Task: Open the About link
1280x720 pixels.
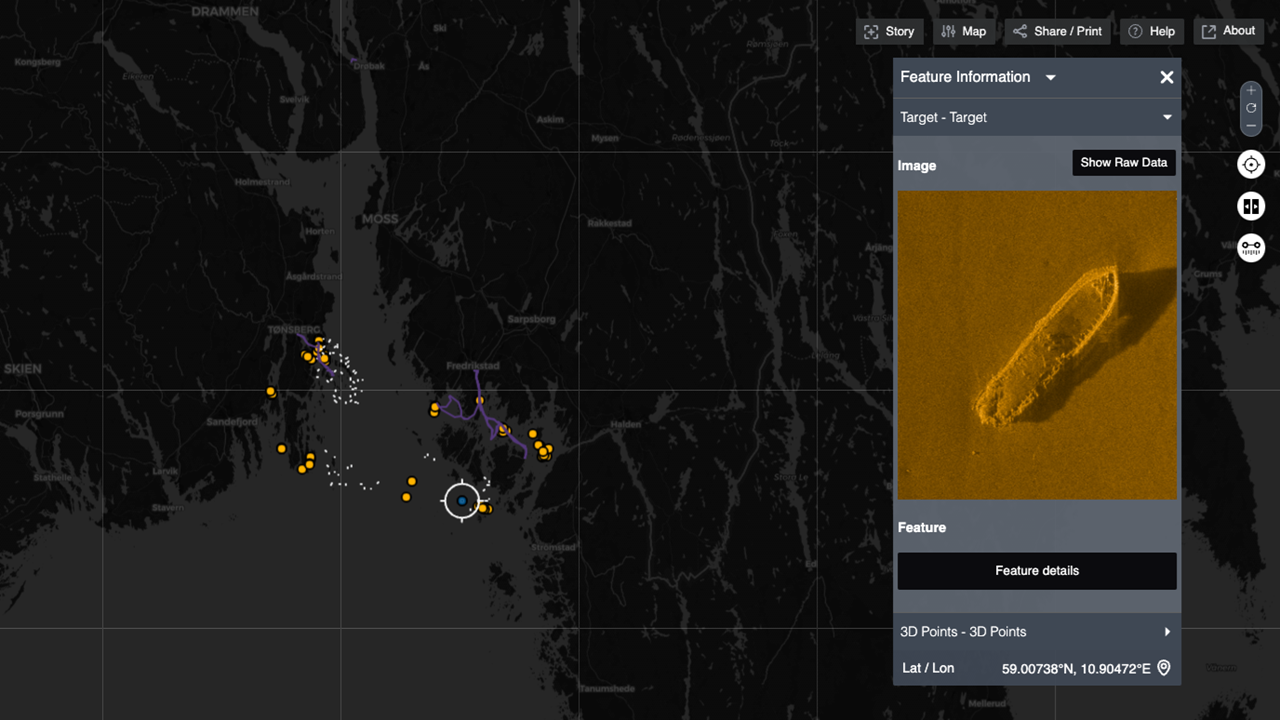Action: click(1228, 31)
